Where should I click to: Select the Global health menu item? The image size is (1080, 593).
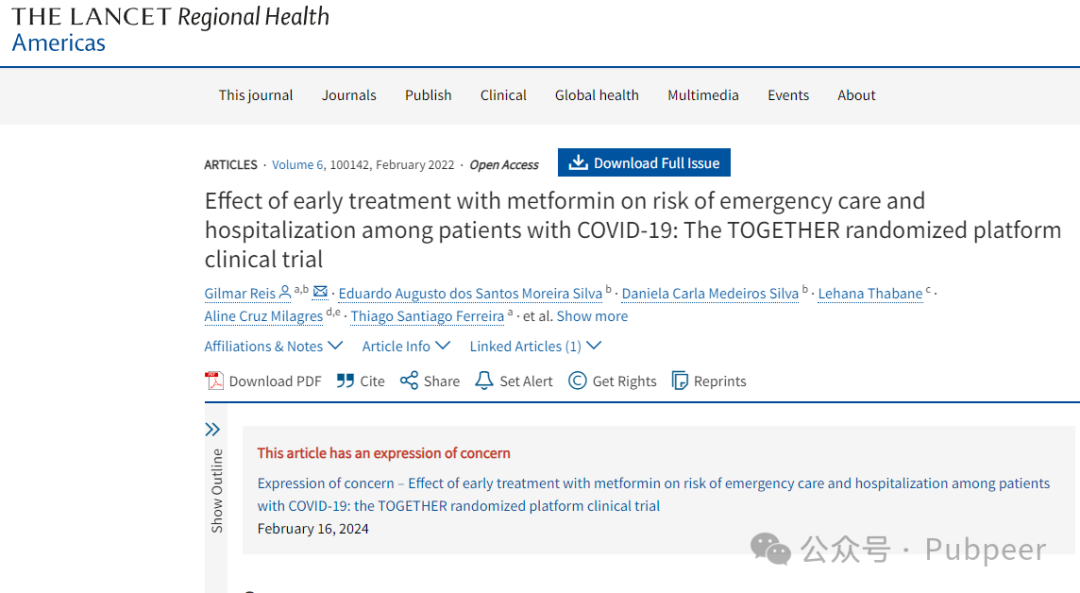point(597,95)
